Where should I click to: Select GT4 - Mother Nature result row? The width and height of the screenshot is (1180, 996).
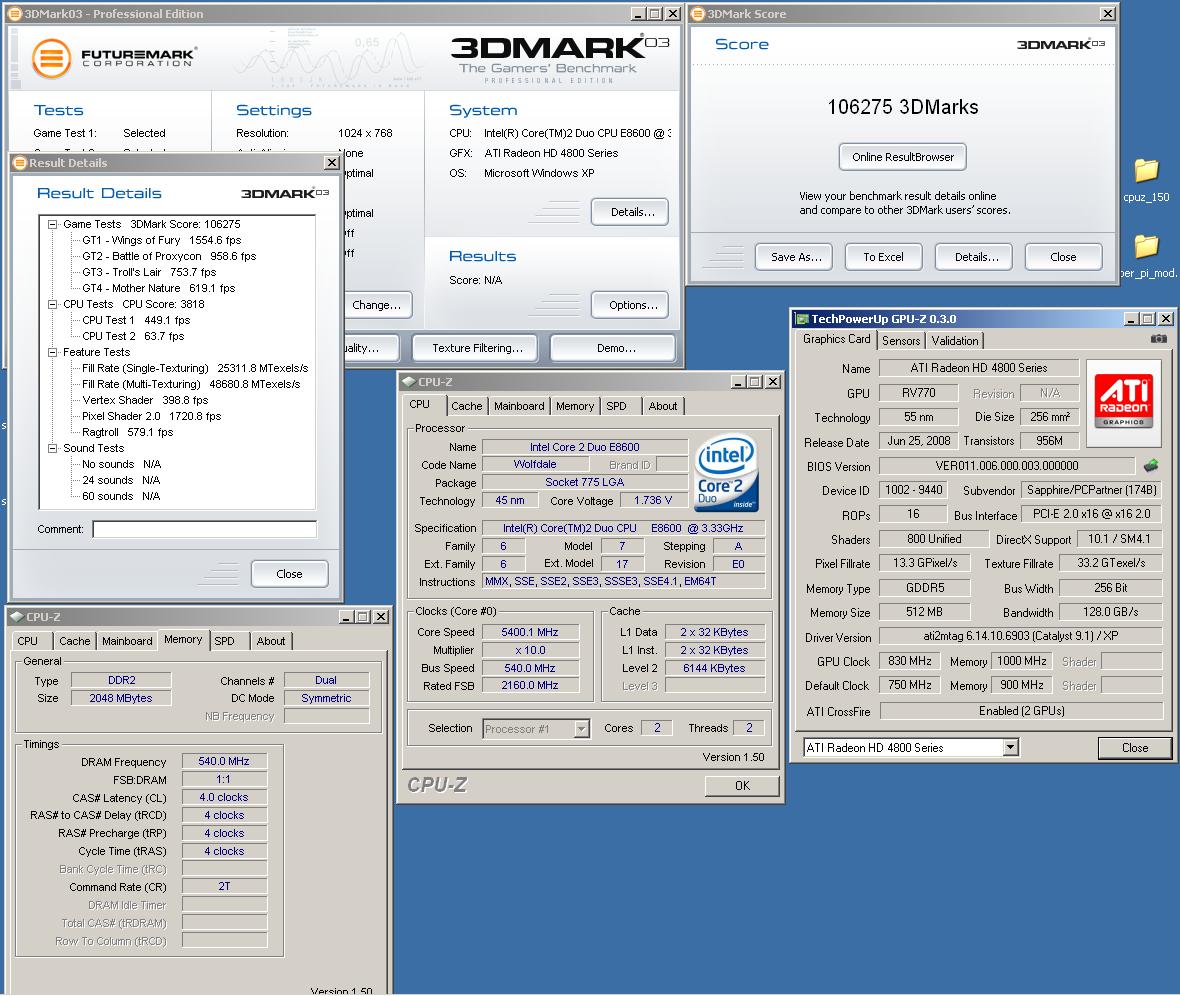(x=159, y=288)
